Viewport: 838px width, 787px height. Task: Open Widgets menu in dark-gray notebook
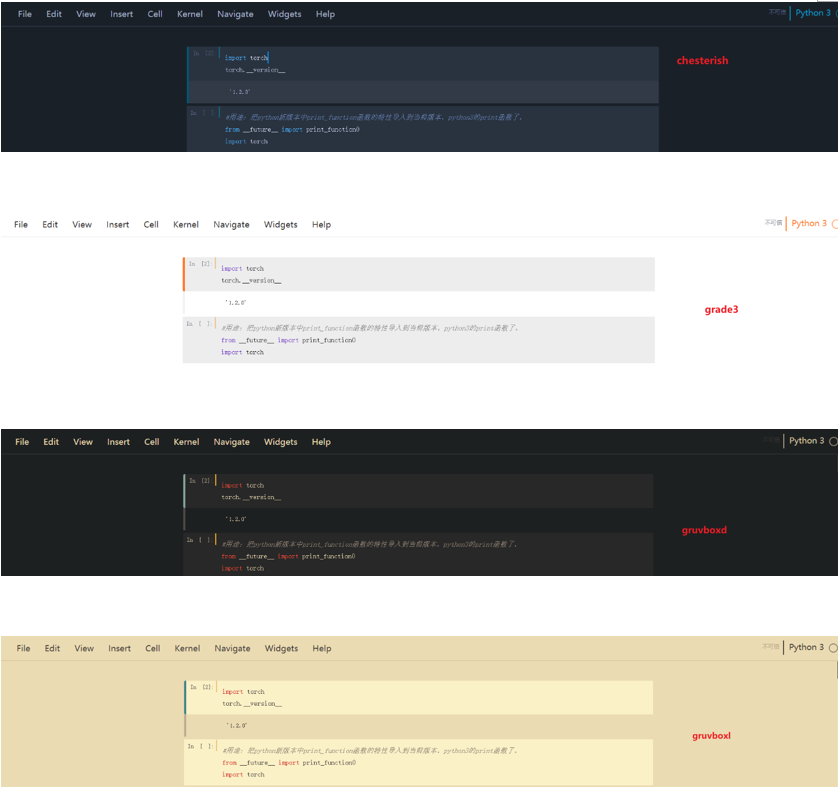click(281, 442)
